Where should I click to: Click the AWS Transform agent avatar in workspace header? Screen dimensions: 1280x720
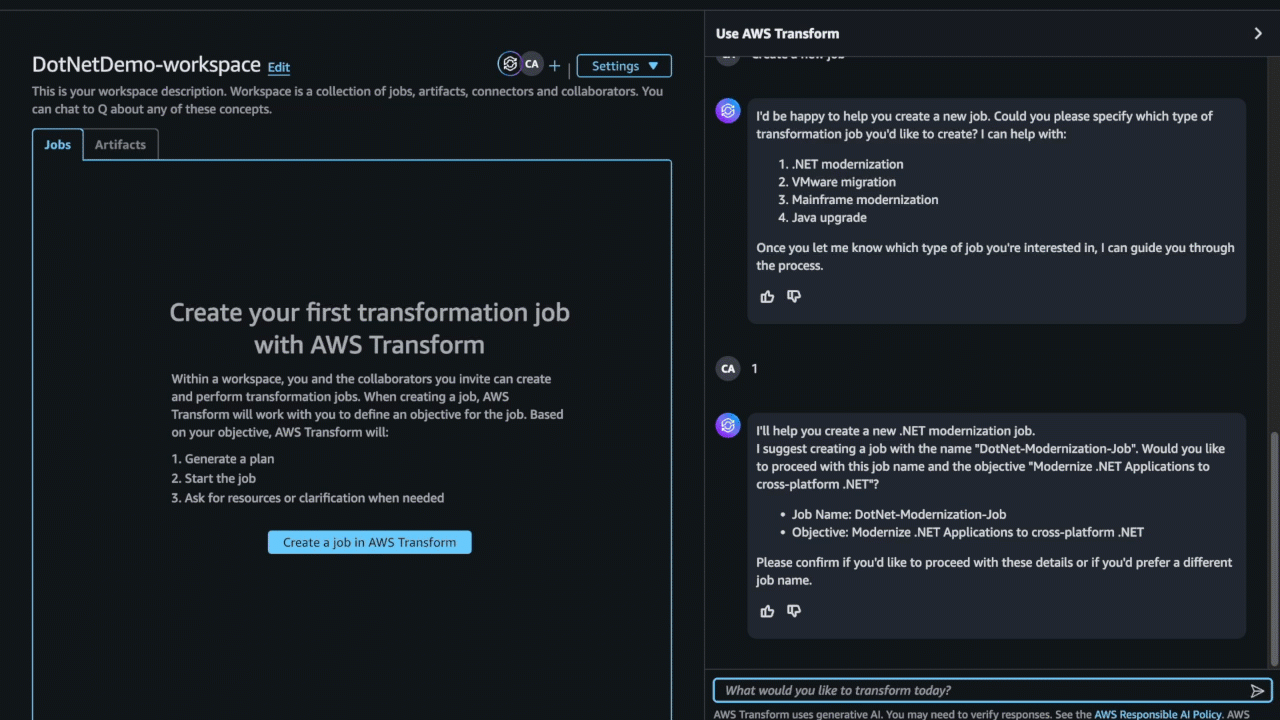pos(510,64)
